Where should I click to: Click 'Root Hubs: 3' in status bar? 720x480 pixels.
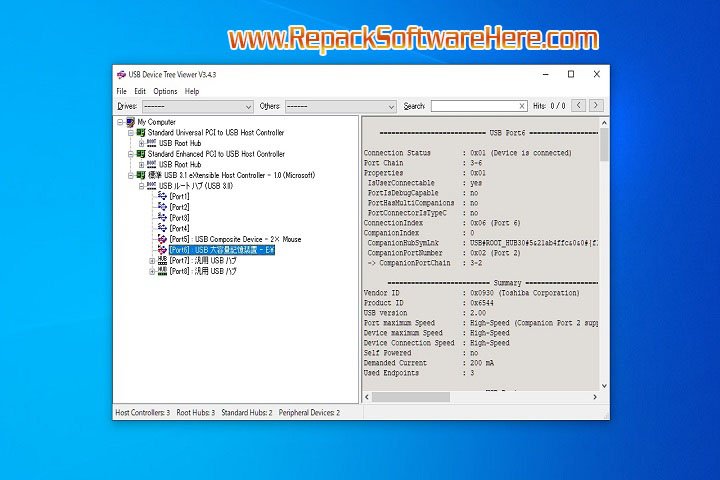coord(196,412)
